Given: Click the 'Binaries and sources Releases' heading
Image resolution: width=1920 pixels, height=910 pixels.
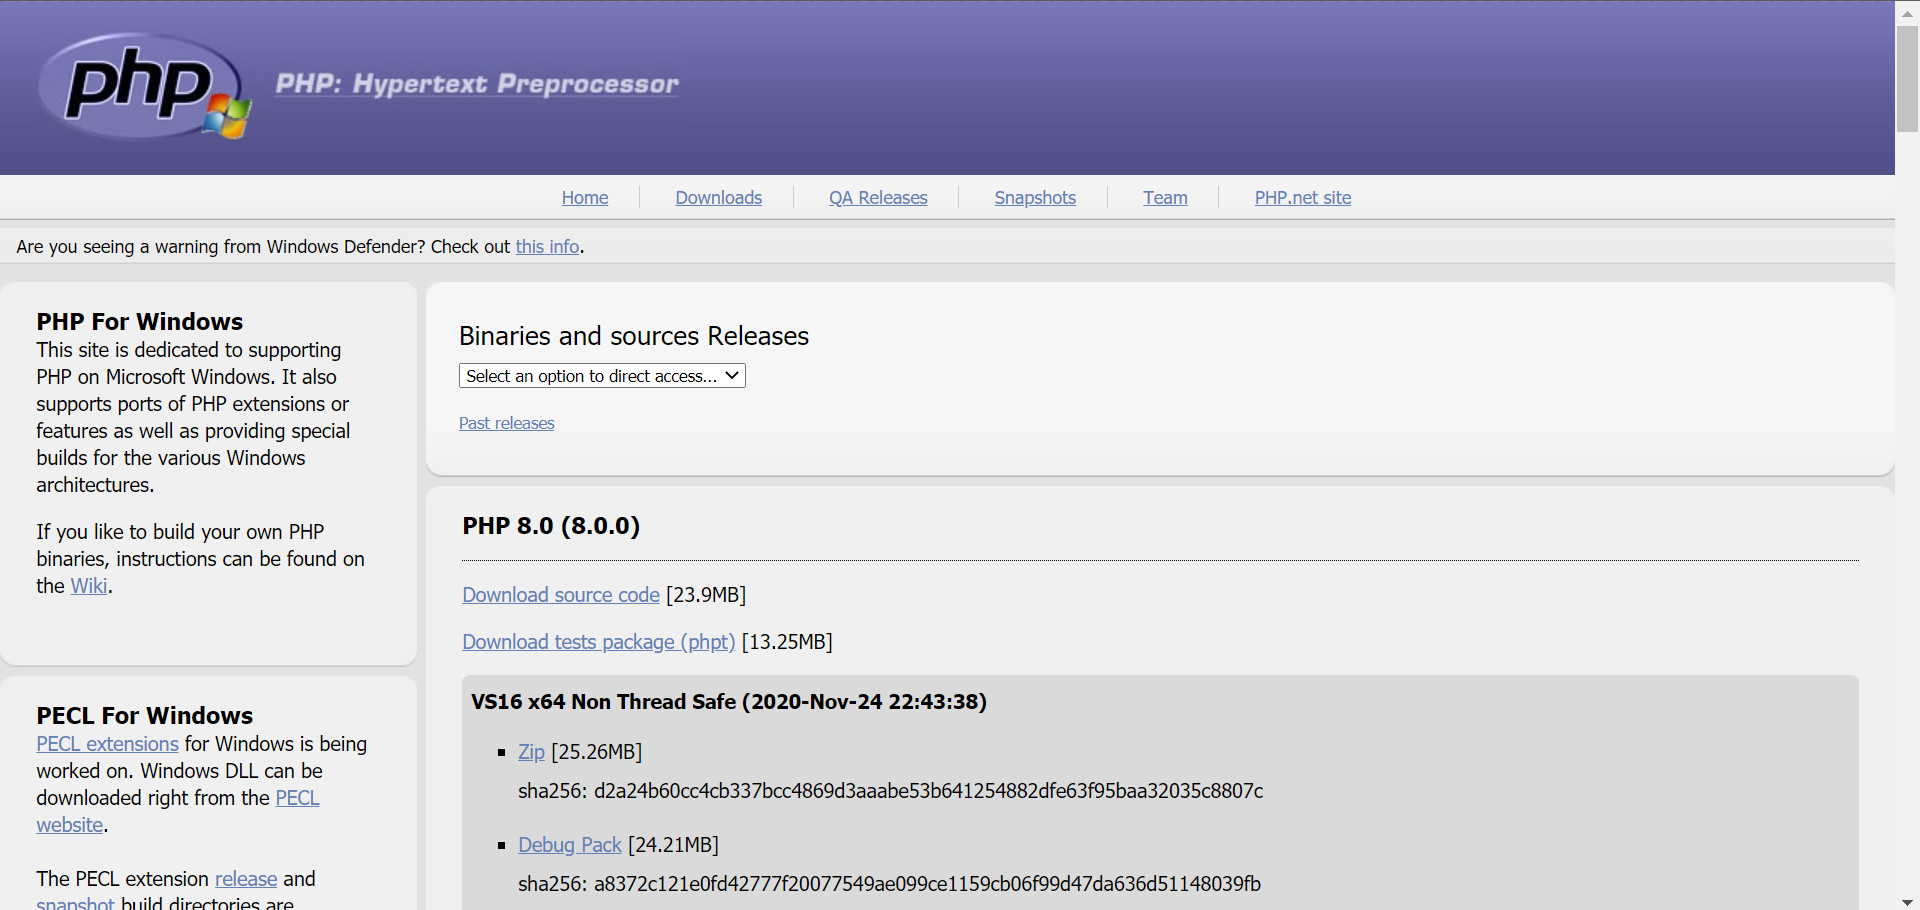Looking at the screenshot, I should coord(634,336).
